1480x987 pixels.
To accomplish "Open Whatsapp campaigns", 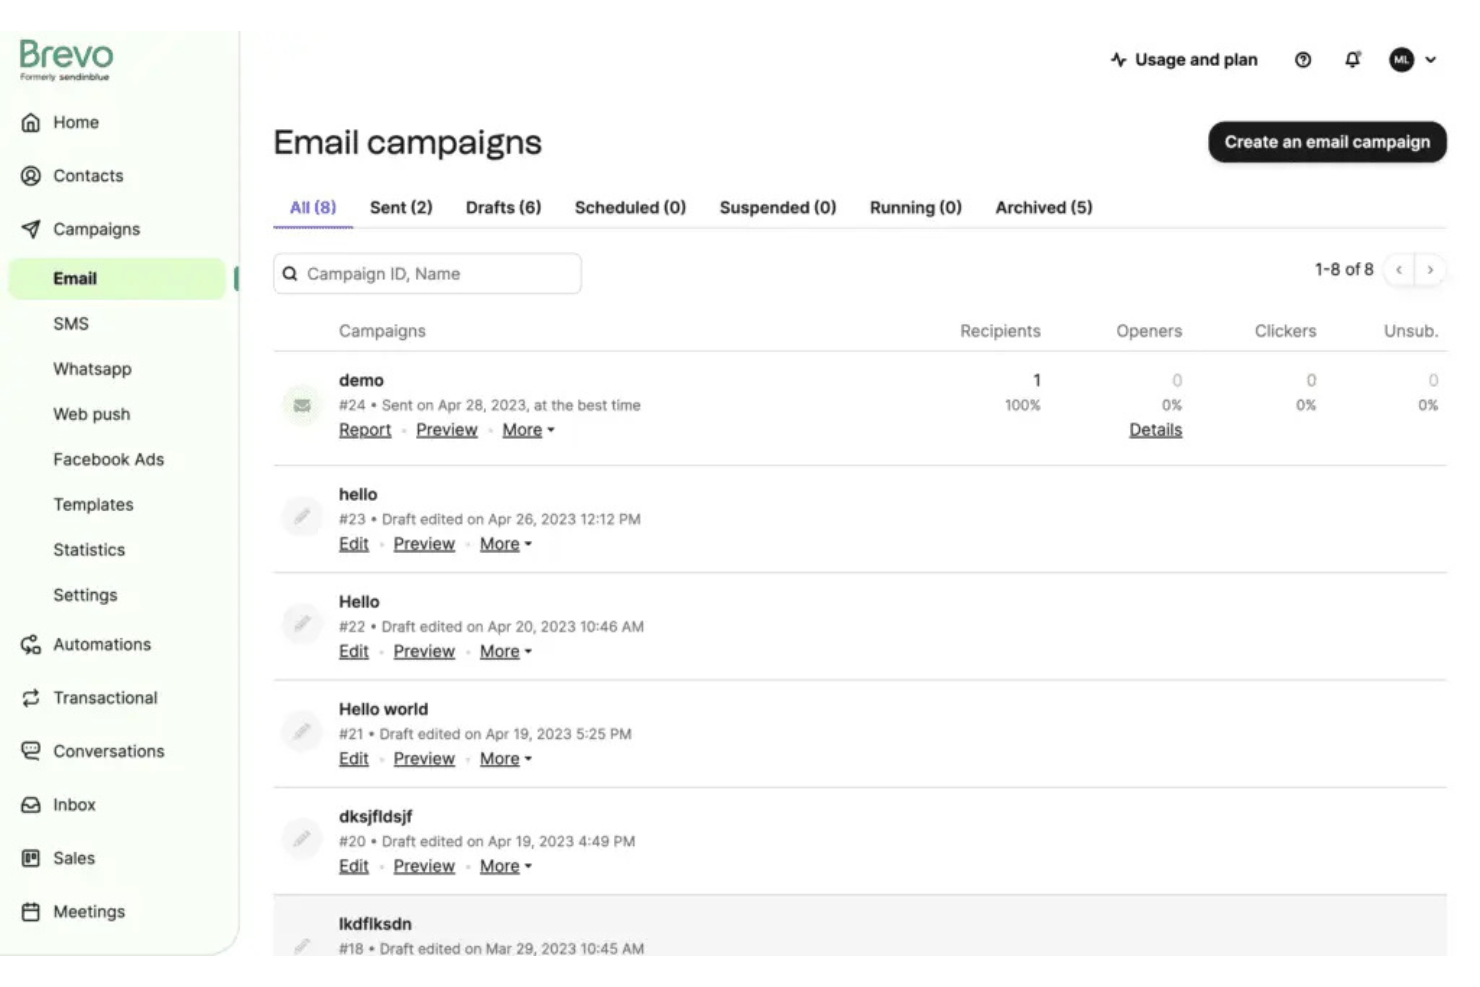I will 92,369.
